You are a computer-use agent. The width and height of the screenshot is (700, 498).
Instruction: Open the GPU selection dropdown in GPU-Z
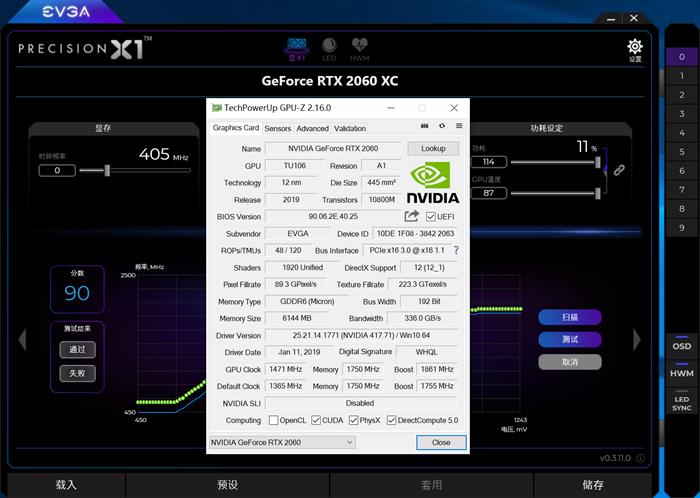282,442
